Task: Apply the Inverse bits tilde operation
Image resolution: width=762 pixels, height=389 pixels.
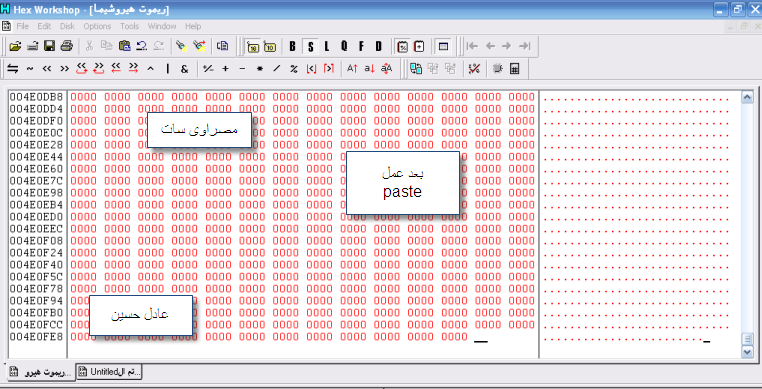Action: point(30,69)
